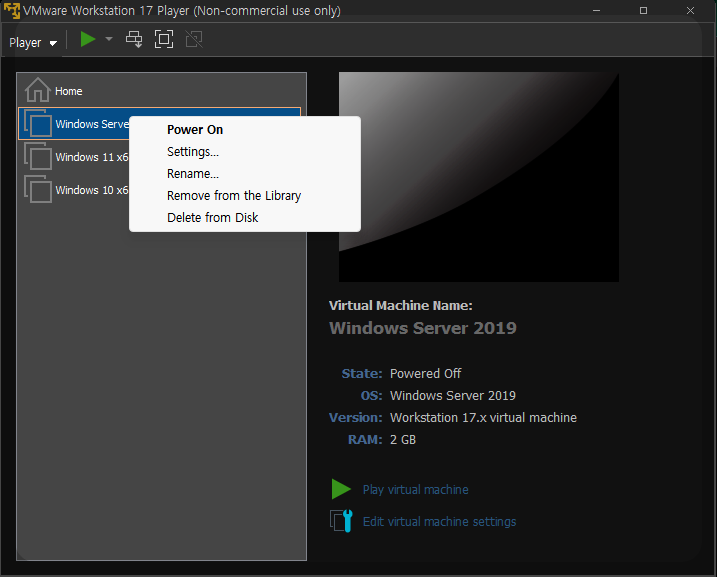717x577 pixels.
Task: Click Workstation 17.x virtual machine text
Action: 483,417
